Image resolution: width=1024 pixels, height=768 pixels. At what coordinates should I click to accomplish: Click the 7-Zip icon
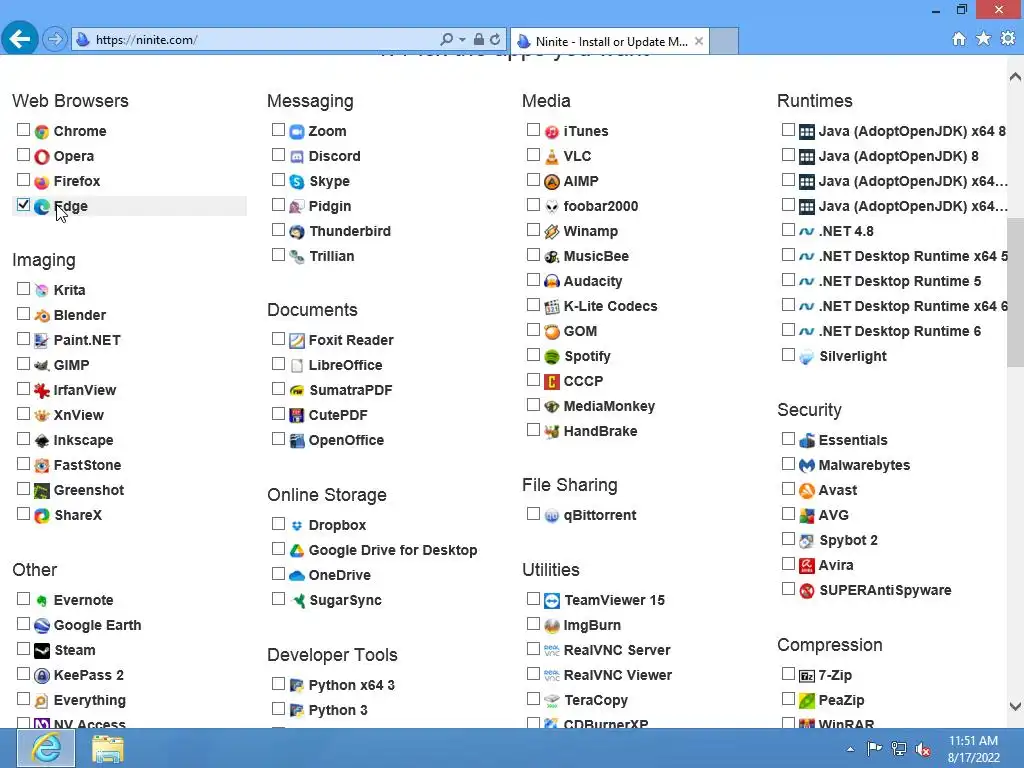point(807,676)
